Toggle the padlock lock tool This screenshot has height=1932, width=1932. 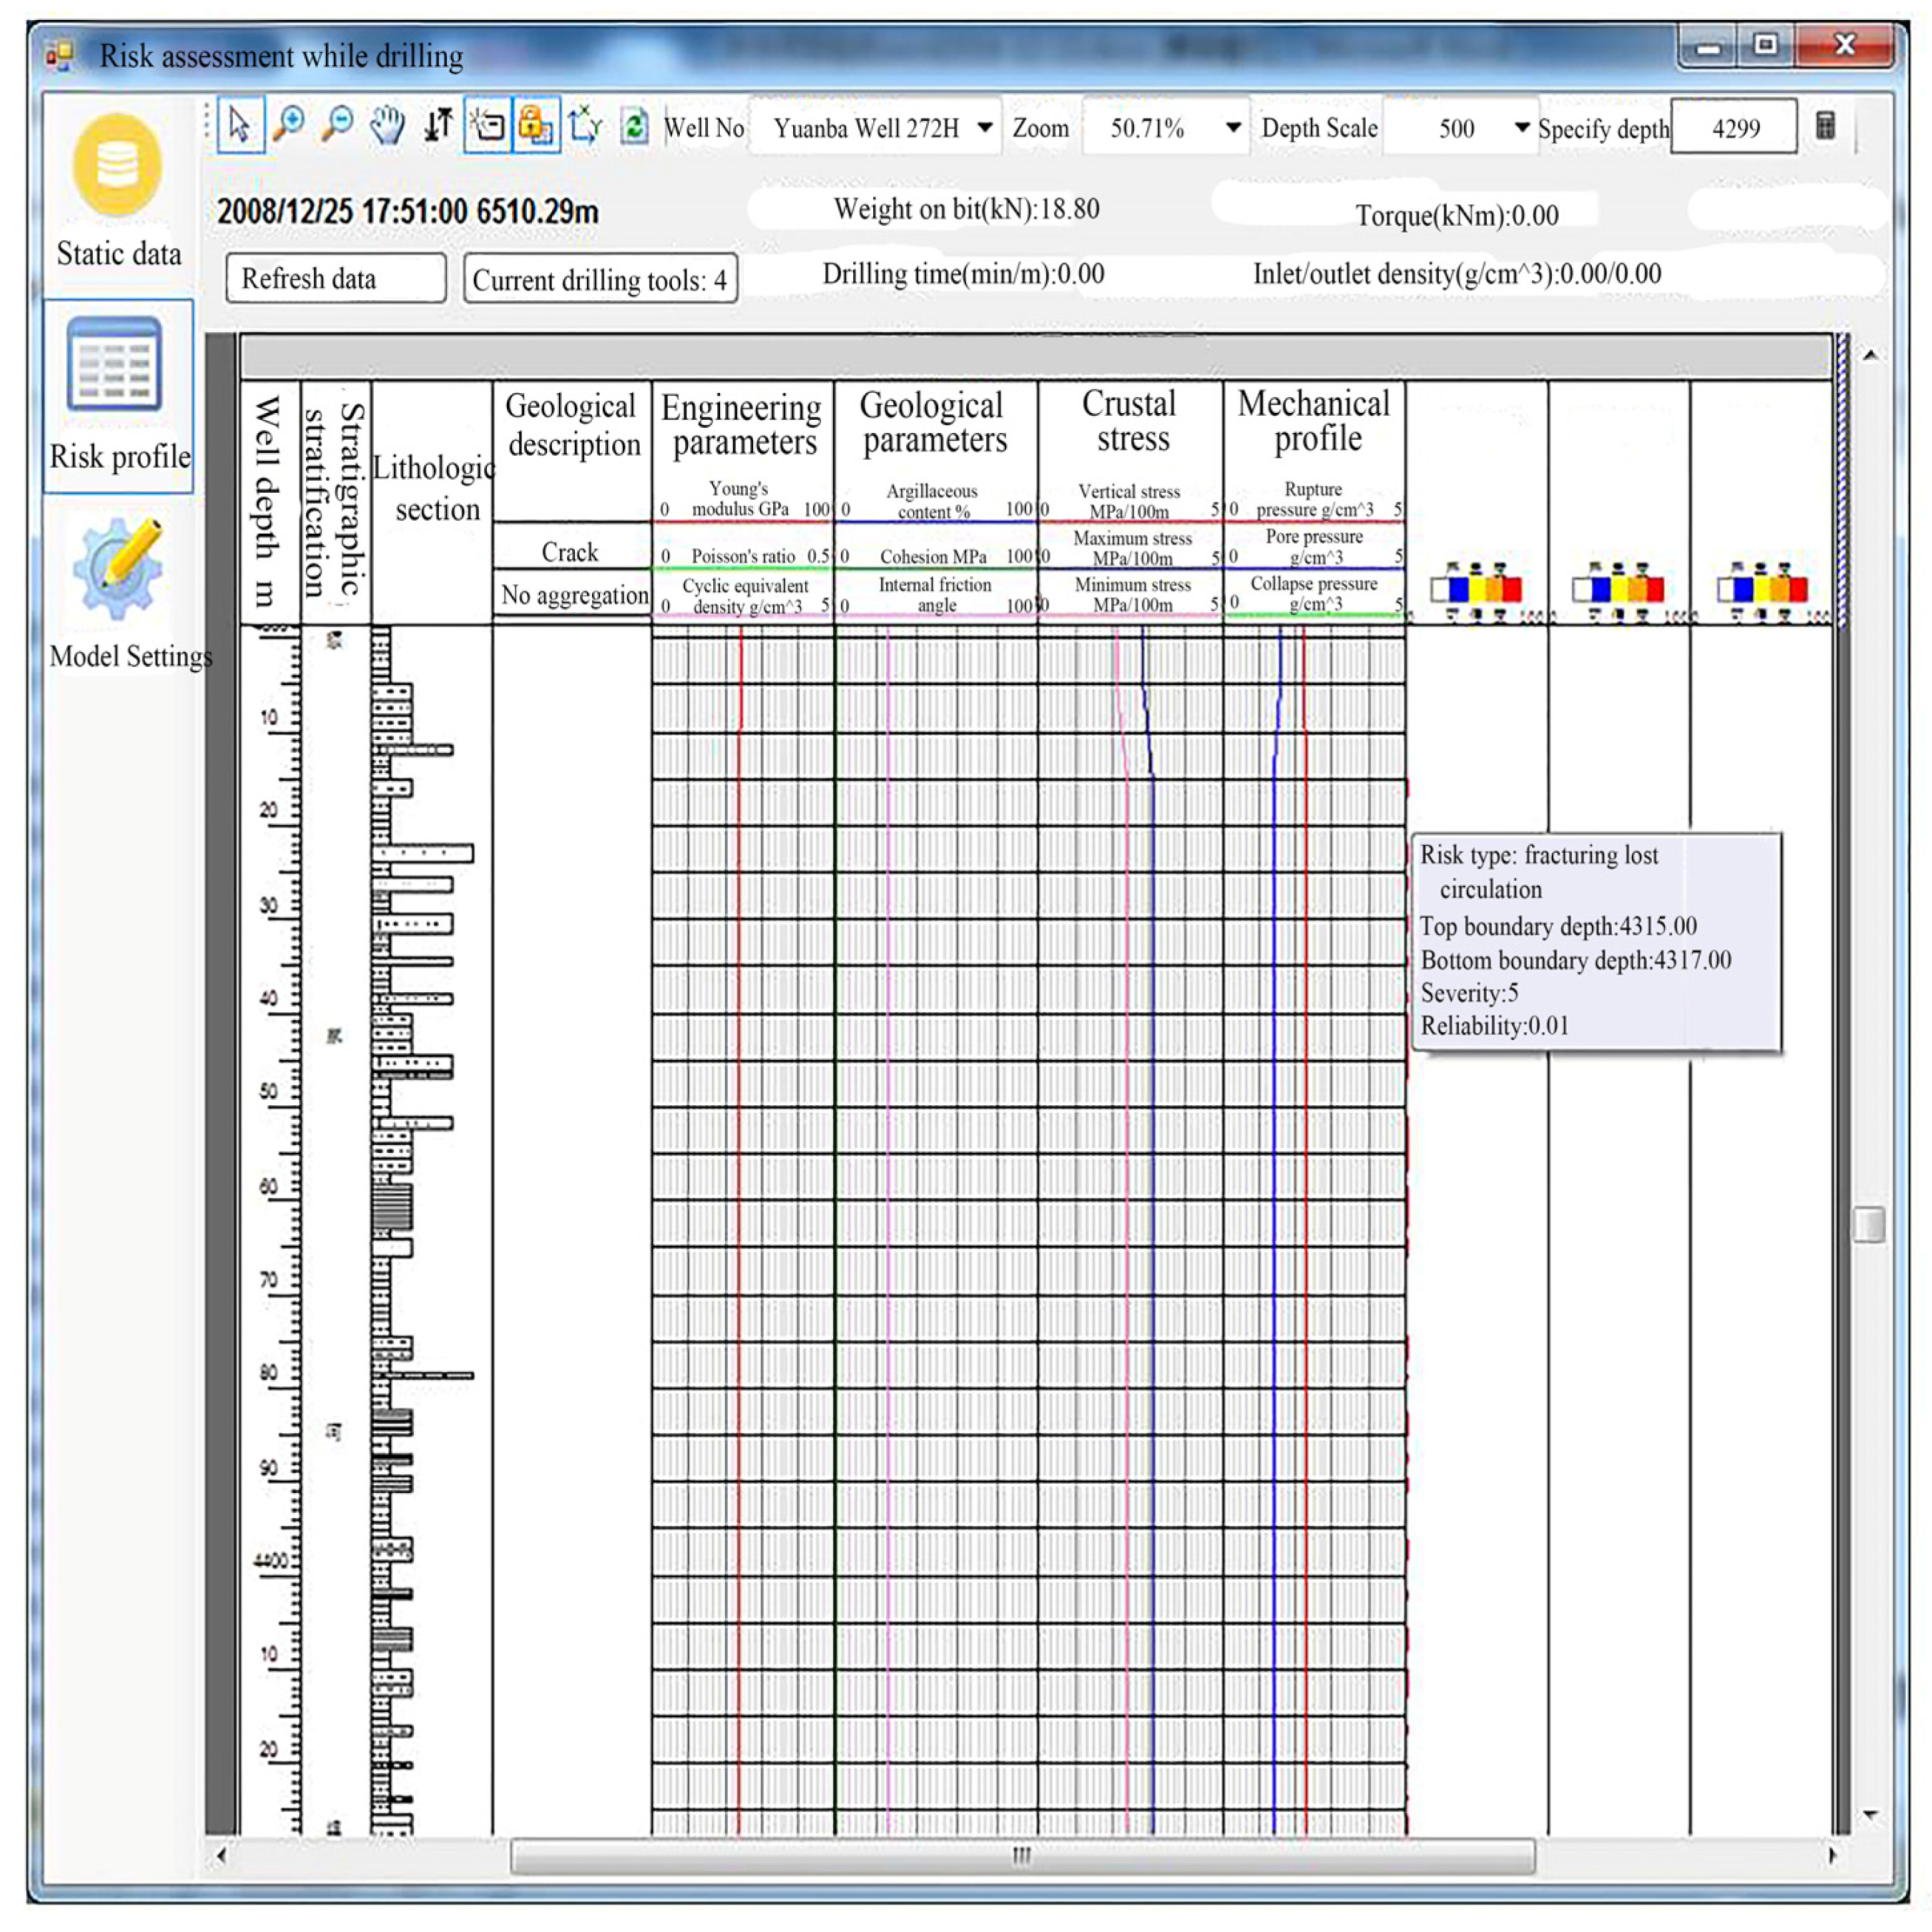pos(536,126)
